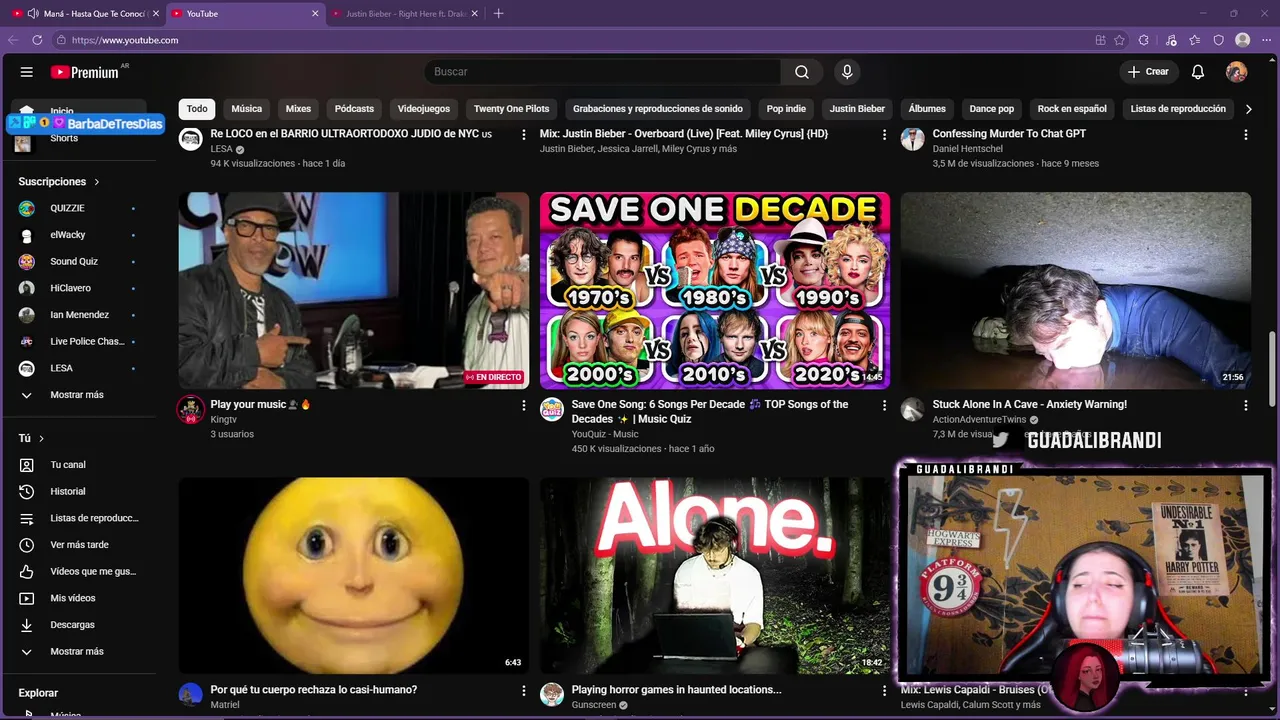1280x720 pixels.
Task: Select the Twenty One Pilots chip
Action: 511,109
